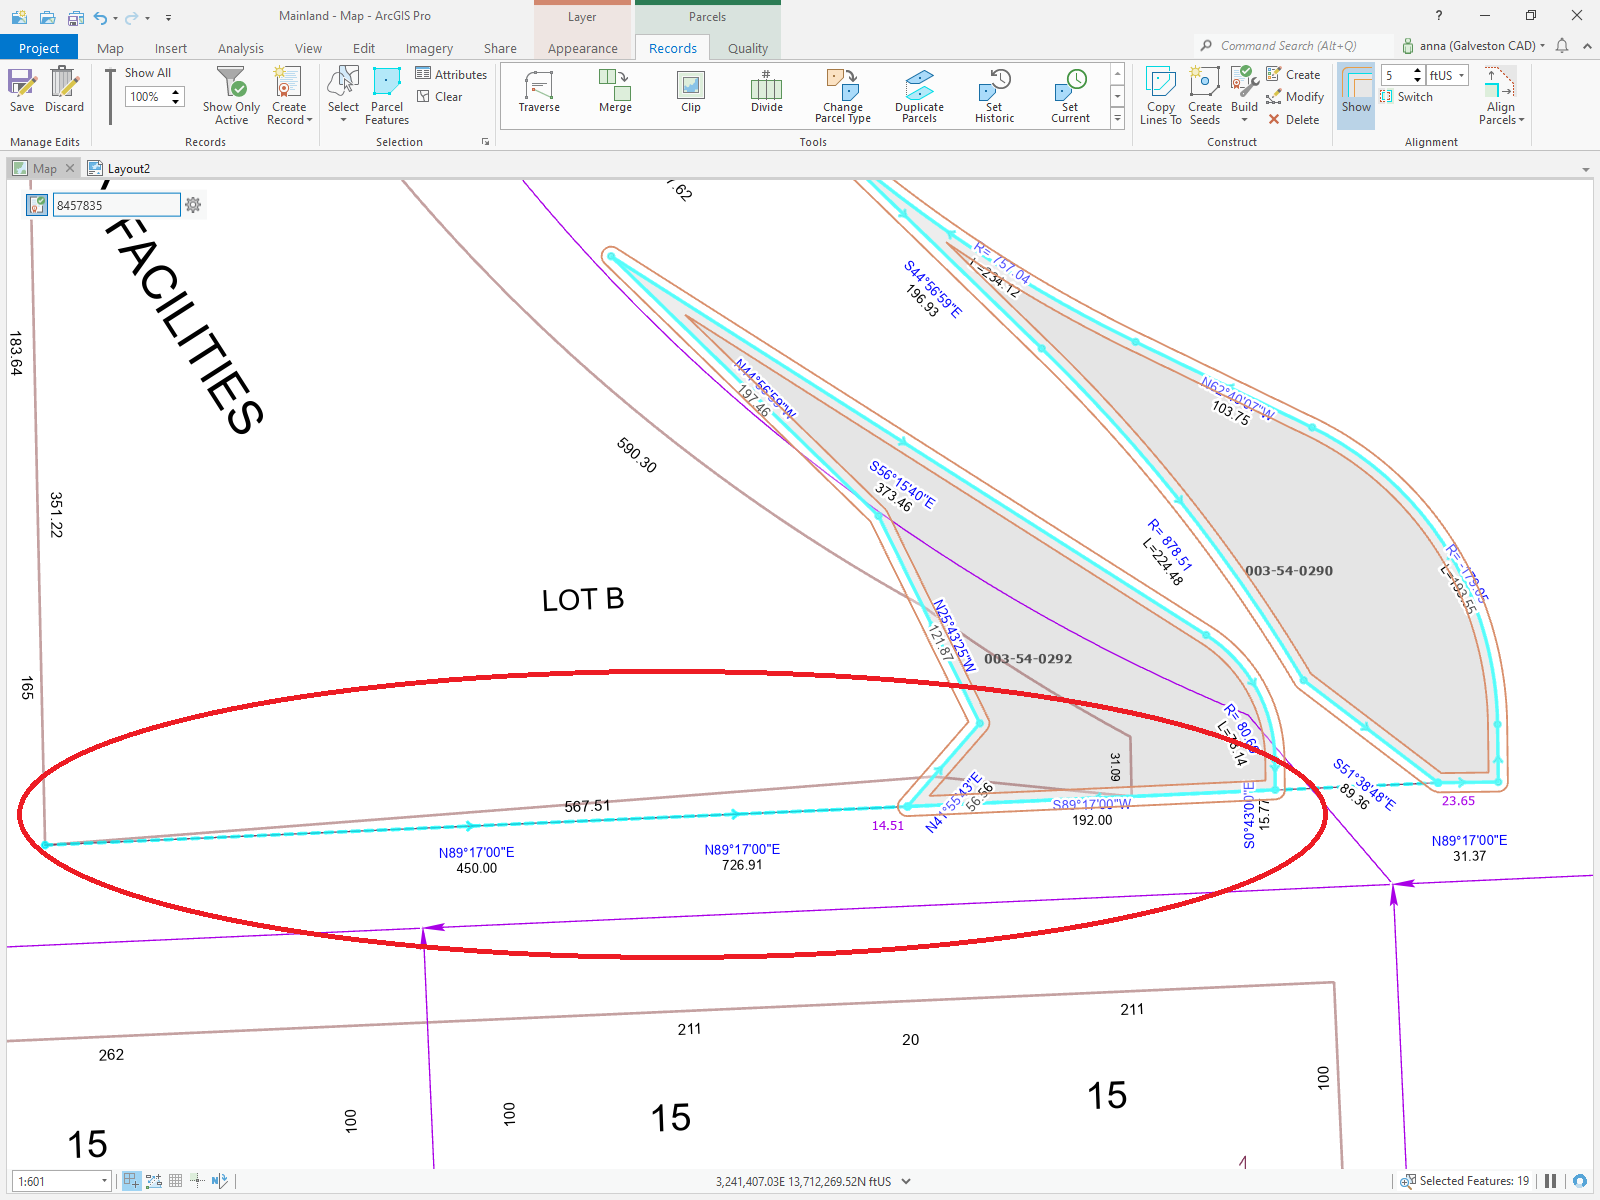Click the Switch alignment button
The height and width of the screenshot is (1200, 1600).
(1407, 97)
